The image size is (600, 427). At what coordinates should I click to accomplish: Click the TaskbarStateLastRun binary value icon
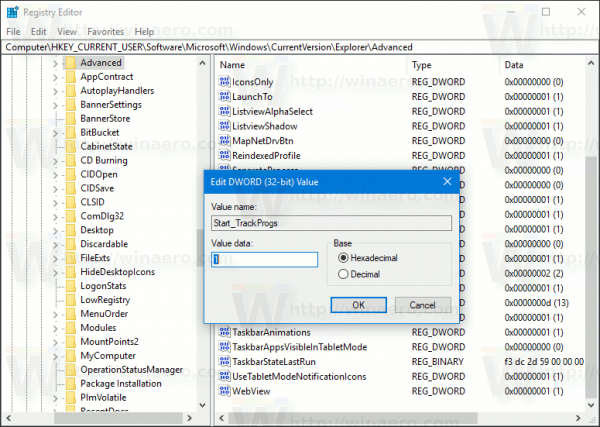(224, 362)
